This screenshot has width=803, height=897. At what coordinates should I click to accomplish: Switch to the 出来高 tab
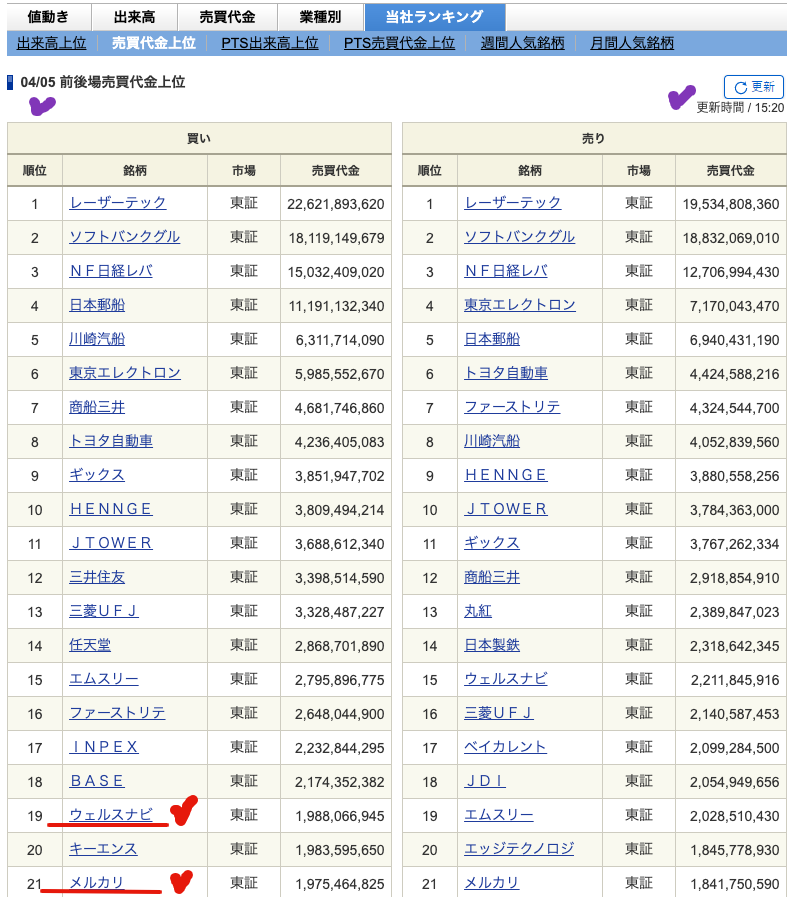[134, 17]
